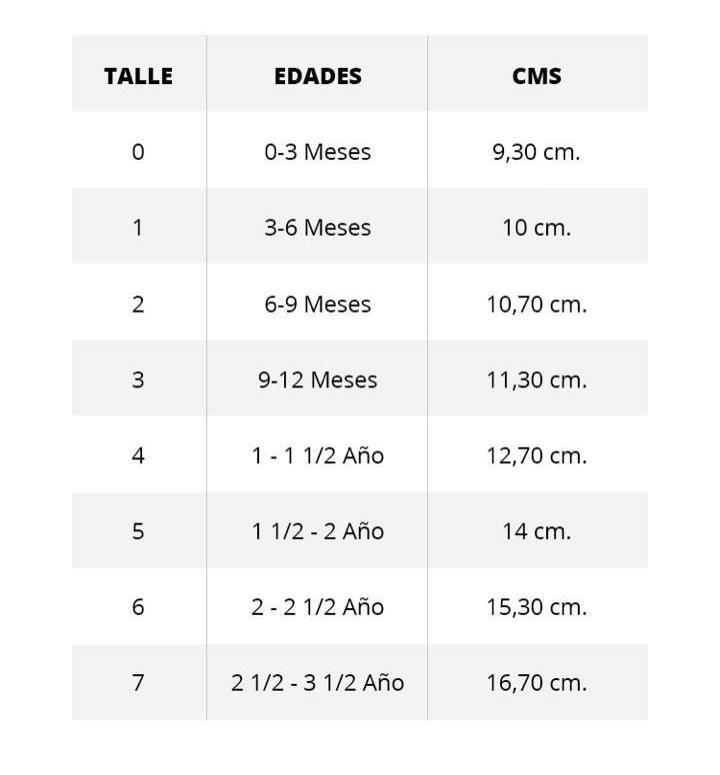Select the 9-12 Meses age cell
Viewport: 720px width, 775px height.
click(x=317, y=380)
